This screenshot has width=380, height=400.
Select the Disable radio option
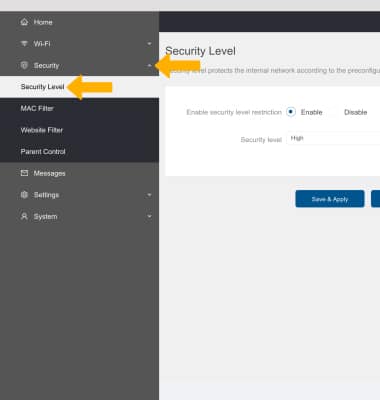(x=355, y=112)
